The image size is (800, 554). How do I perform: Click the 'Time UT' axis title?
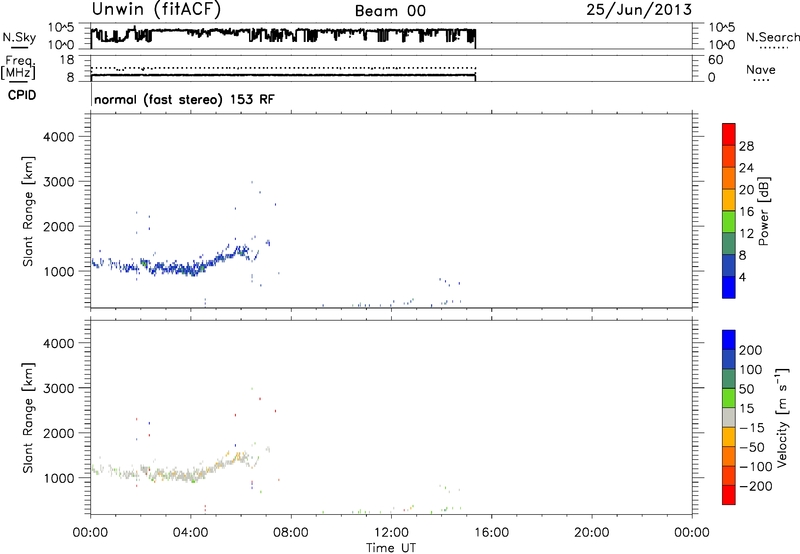coord(391,547)
